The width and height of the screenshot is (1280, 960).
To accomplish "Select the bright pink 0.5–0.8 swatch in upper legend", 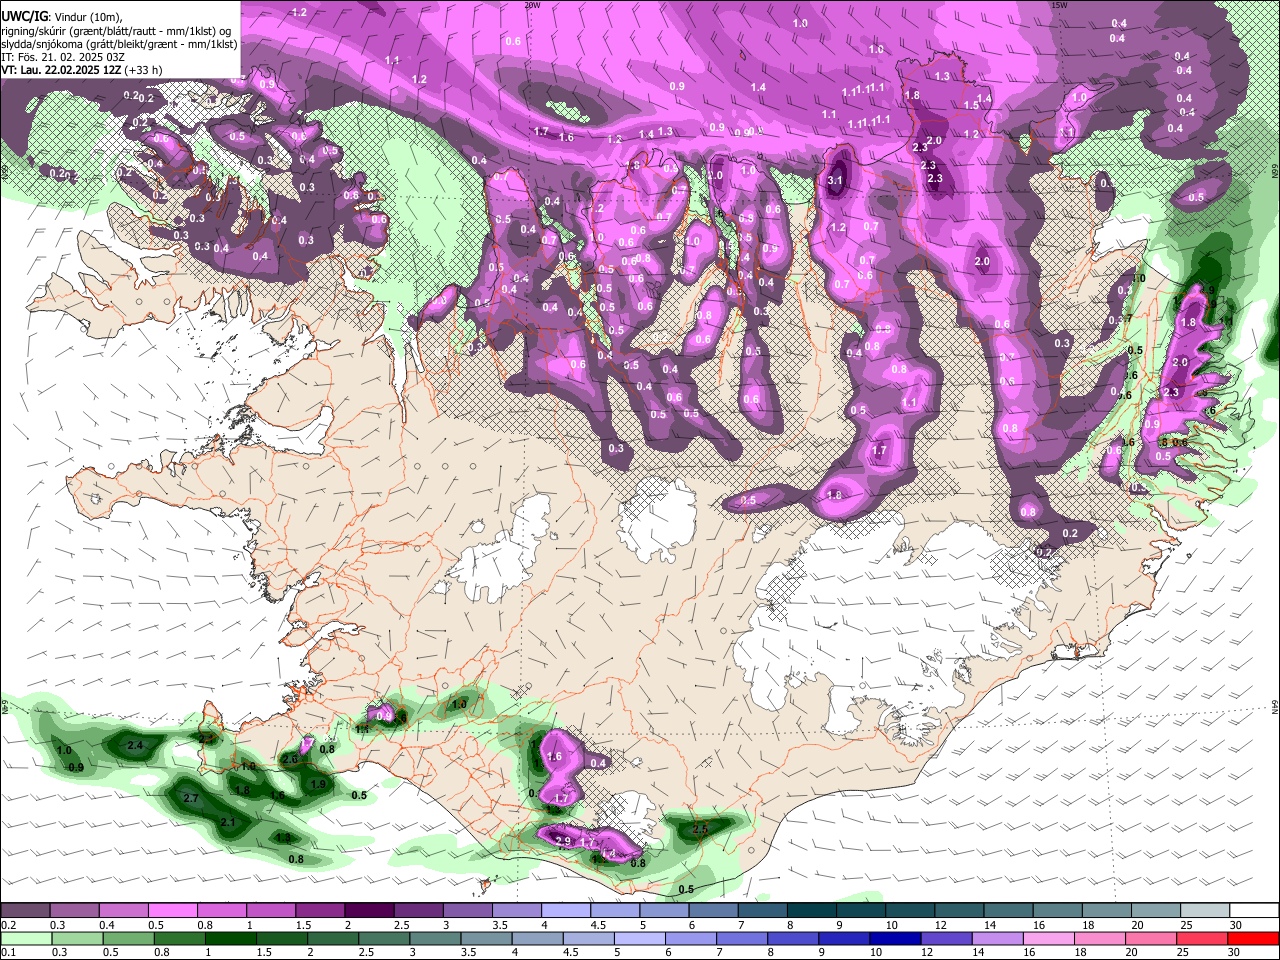I will [172, 910].
